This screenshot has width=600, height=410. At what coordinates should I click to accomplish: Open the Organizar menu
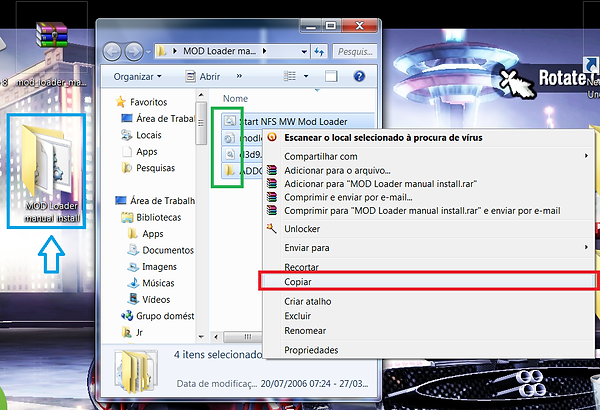pos(137,77)
